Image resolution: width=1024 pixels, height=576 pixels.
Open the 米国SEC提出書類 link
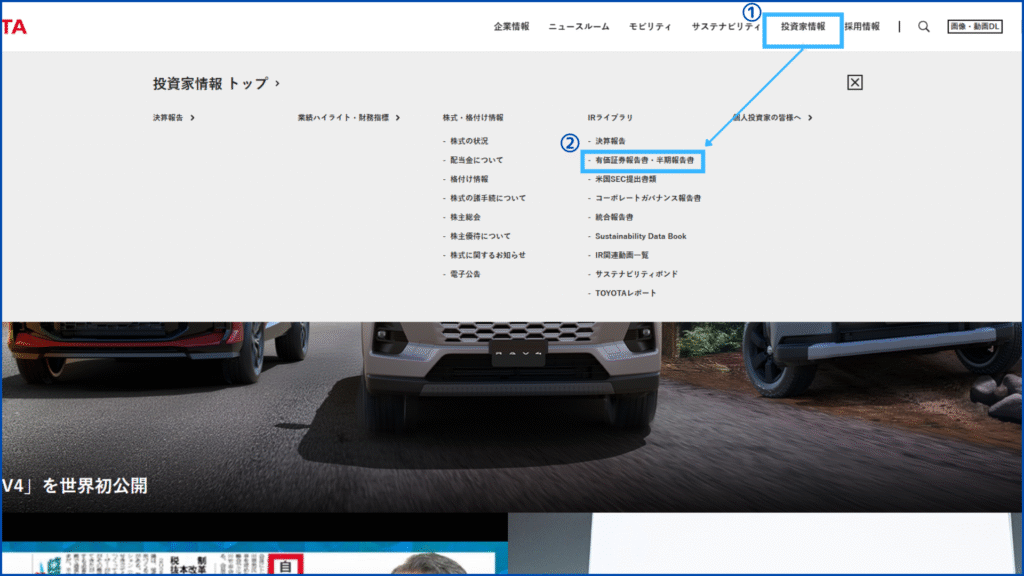point(626,179)
